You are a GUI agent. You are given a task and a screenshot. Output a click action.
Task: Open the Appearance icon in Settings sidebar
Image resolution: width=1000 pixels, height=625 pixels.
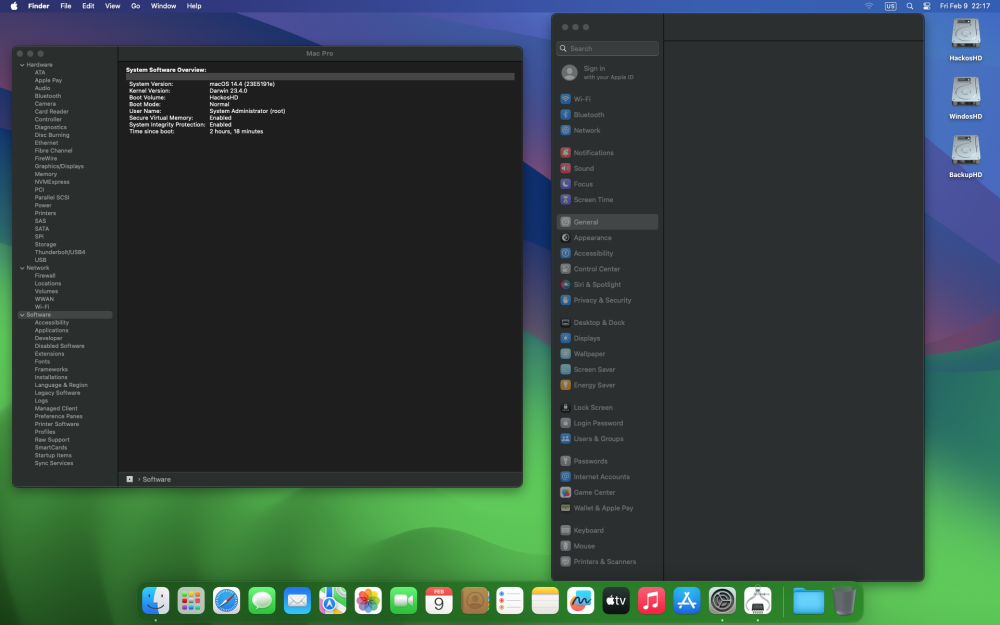click(565, 237)
